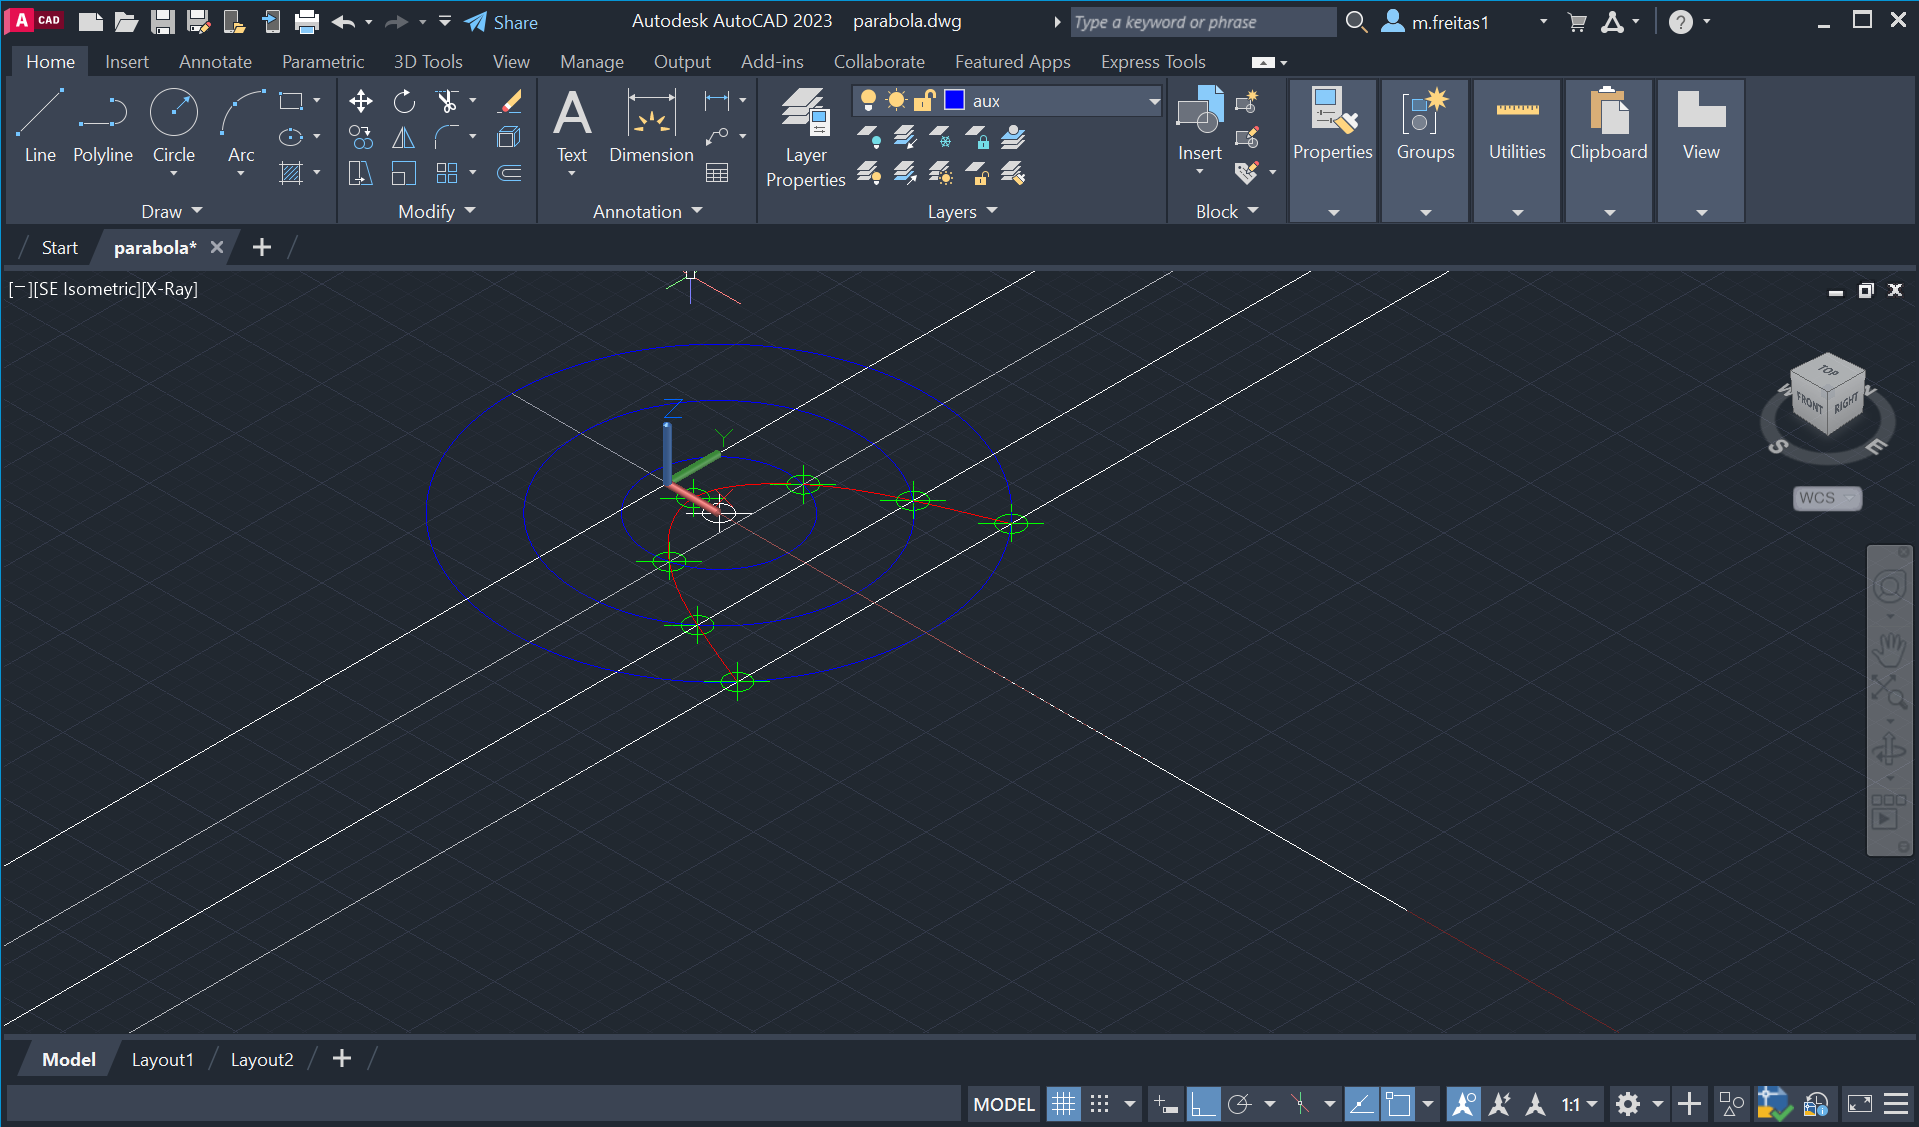Activate the Move tool in Modify panel
This screenshot has width=1919, height=1127.
coord(360,101)
